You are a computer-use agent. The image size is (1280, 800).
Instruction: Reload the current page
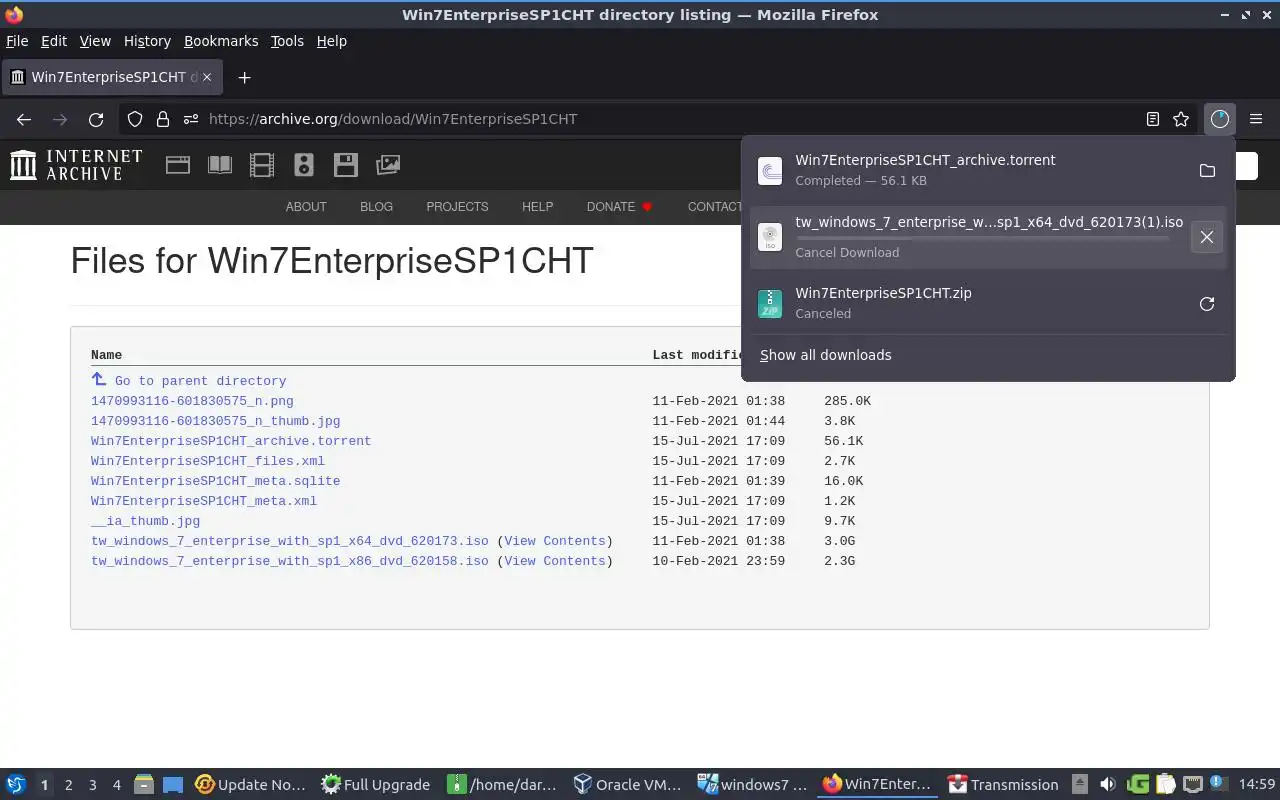(x=96, y=119)
